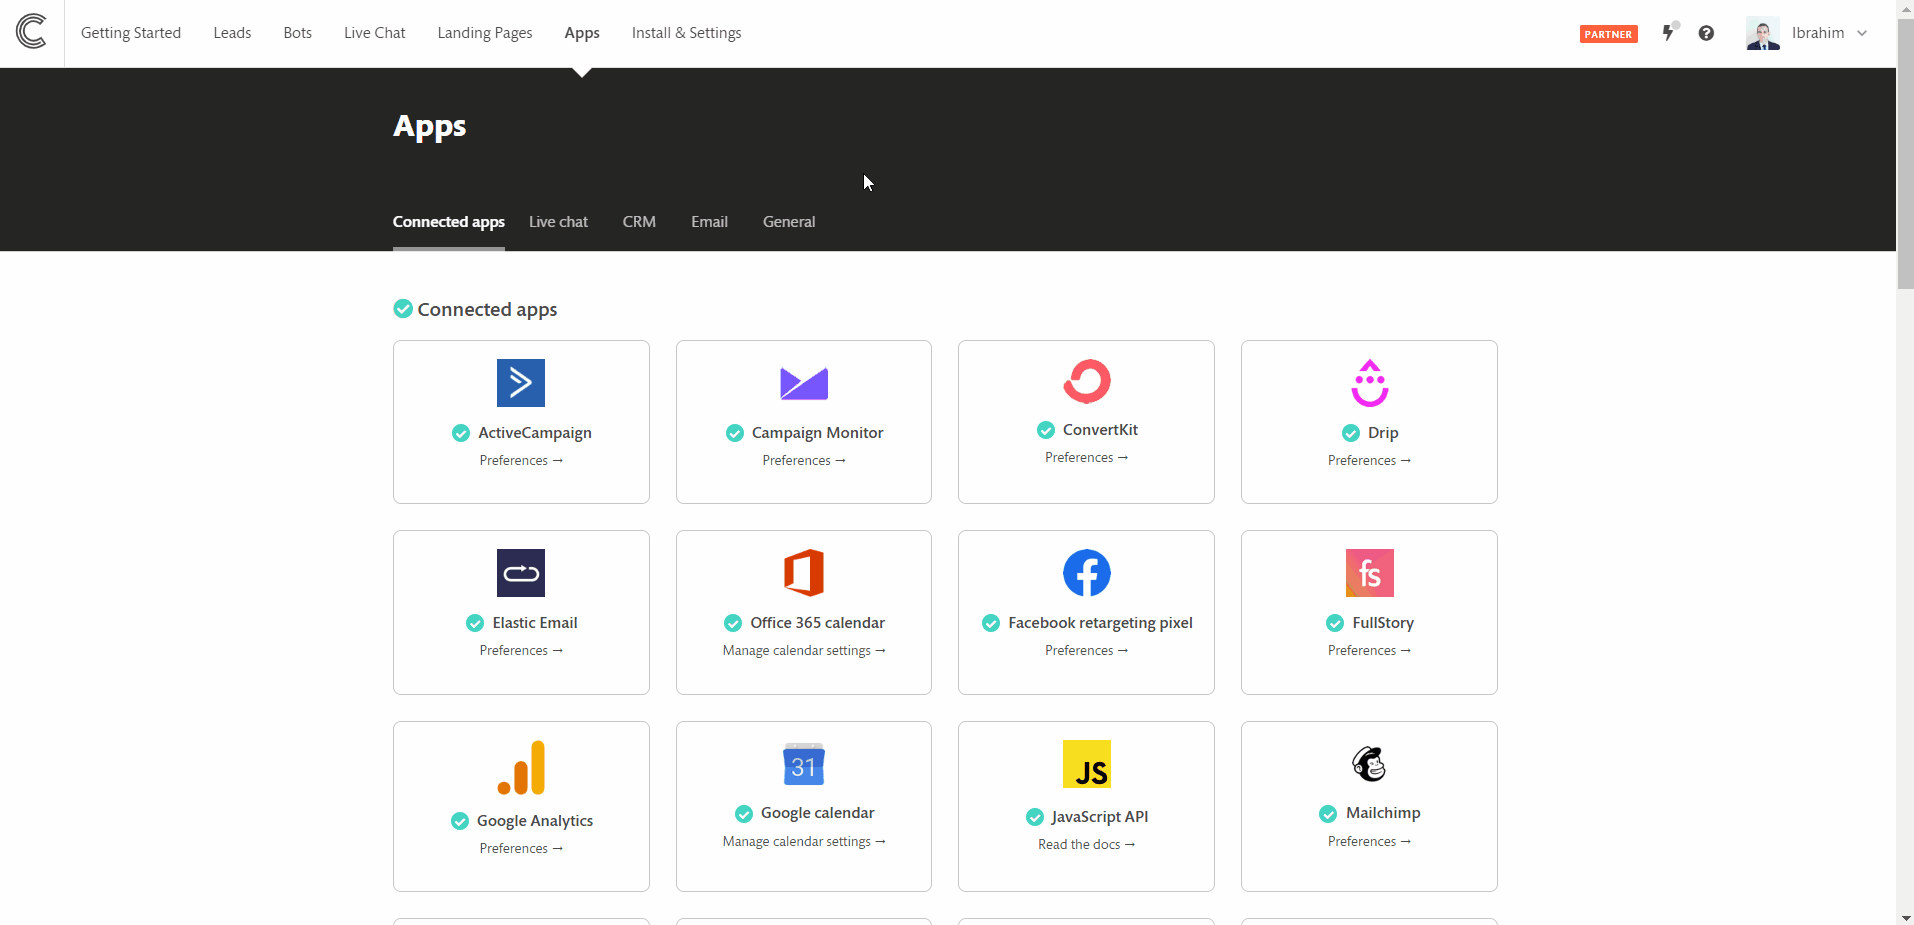Go to Leads section
The image size is (1914, 925).
pos(232,33)
